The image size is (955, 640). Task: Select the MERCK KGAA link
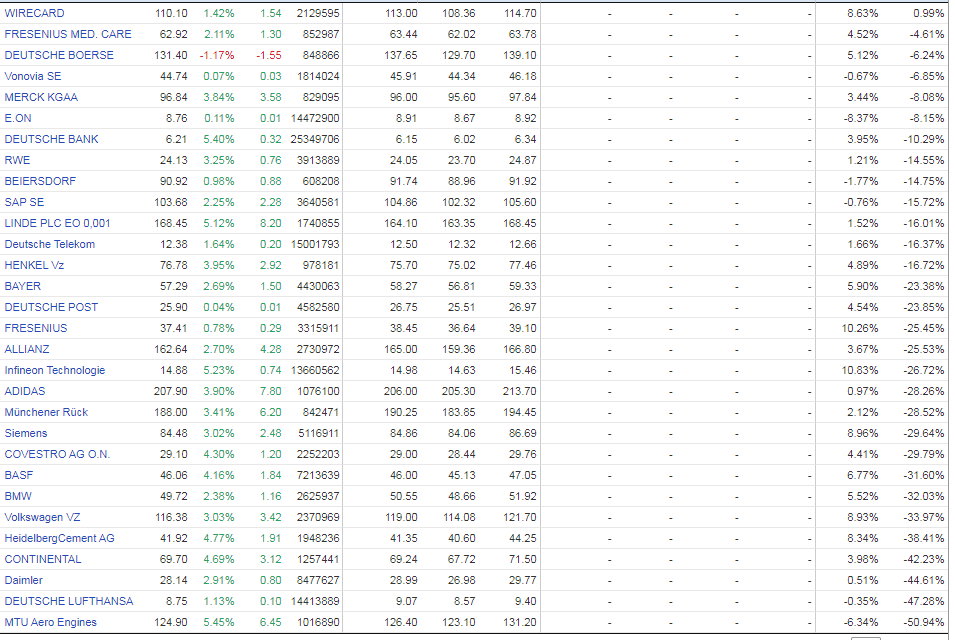(41, 97)
